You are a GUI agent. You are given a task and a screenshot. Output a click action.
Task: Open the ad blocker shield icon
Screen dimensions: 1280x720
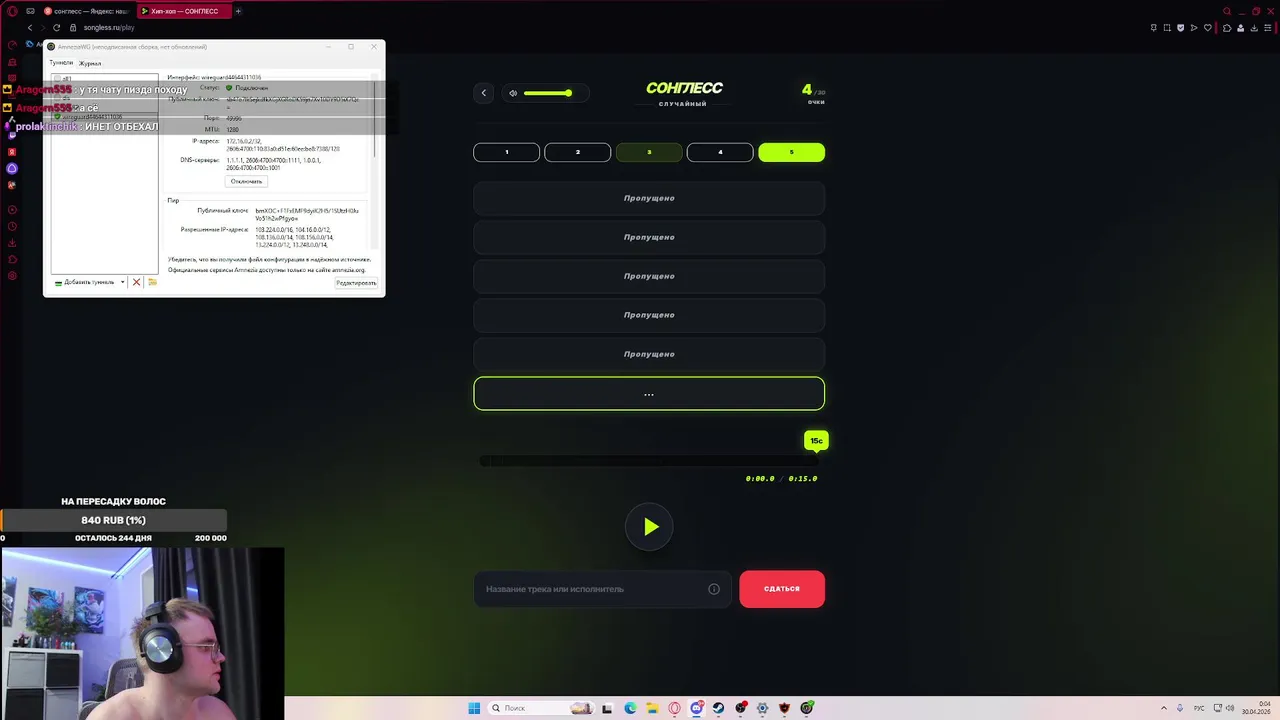click(x=1181, y=28)
